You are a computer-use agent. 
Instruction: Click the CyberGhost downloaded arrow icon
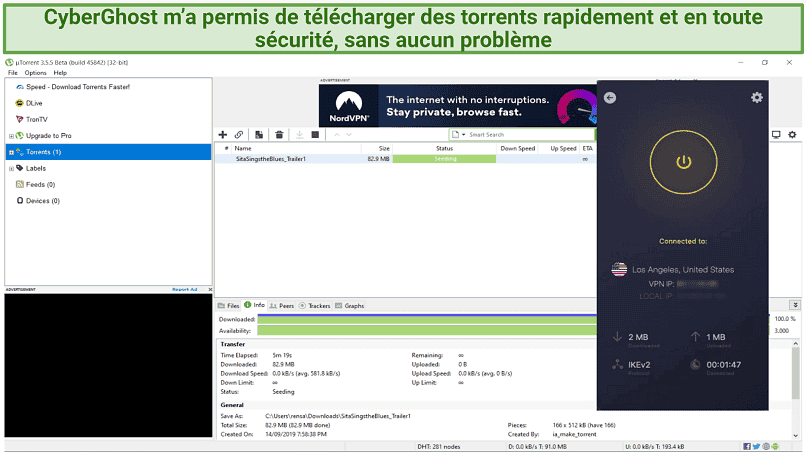tap(617, 337)
